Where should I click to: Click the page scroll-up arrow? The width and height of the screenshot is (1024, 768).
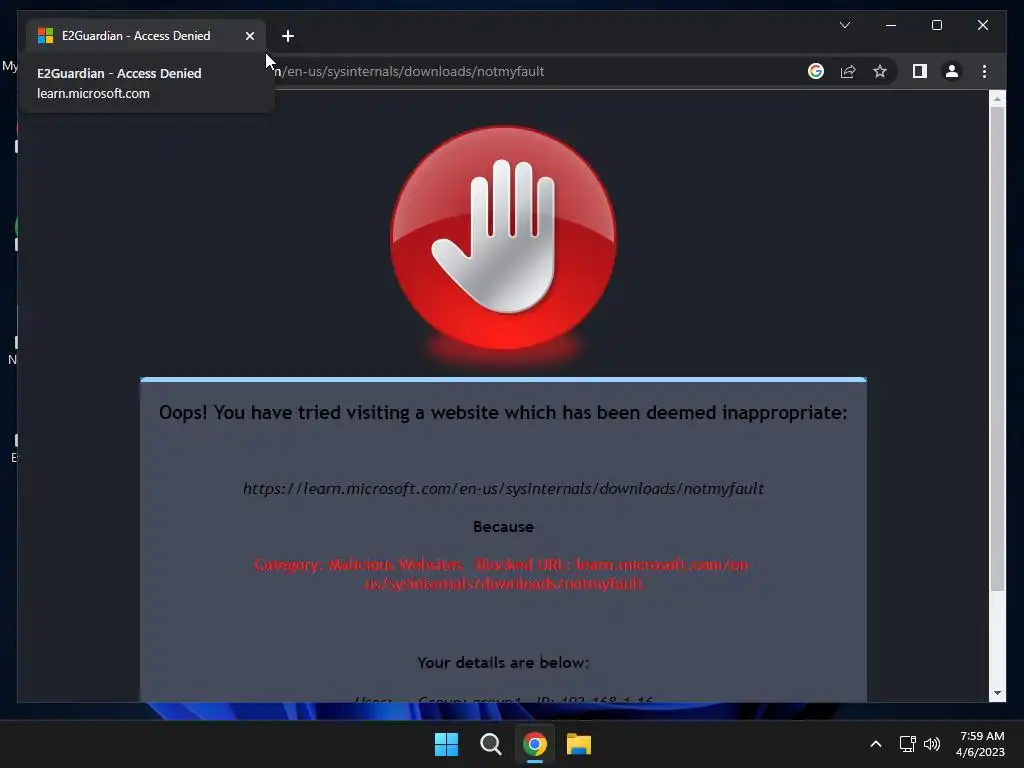coord(997,99)
